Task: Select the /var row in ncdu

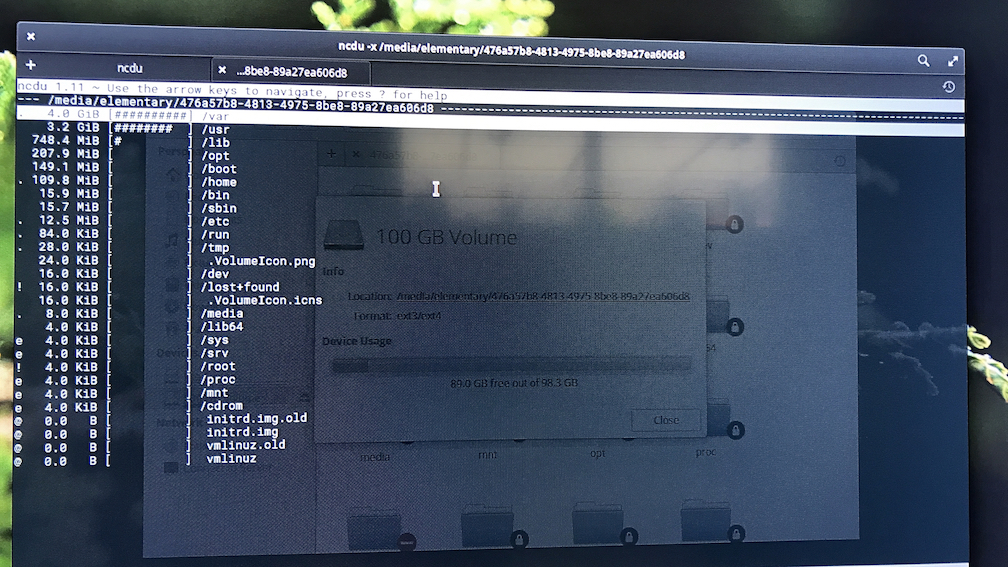Action: pos(216,116)
